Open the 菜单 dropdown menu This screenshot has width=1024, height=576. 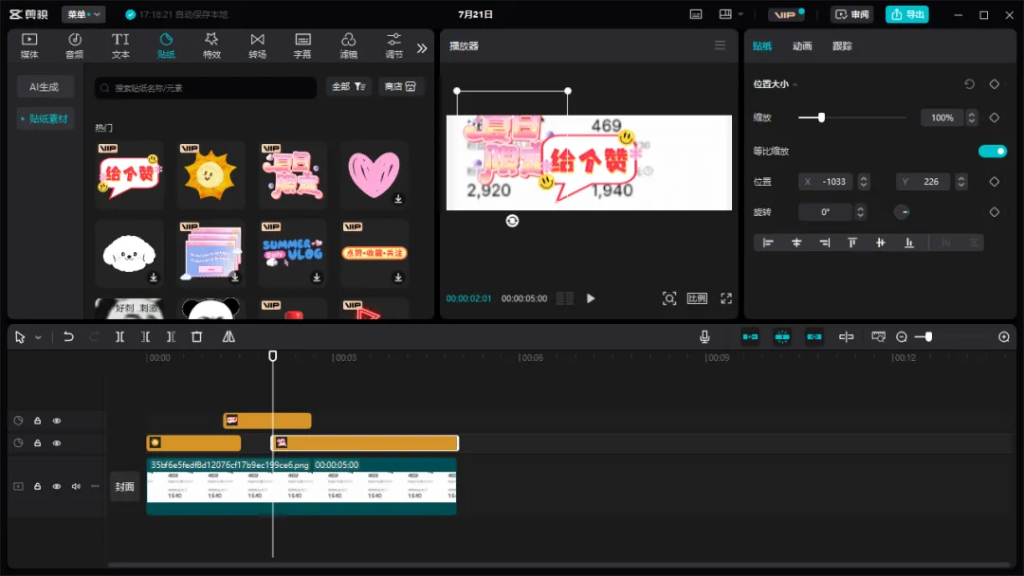(84, 14)
